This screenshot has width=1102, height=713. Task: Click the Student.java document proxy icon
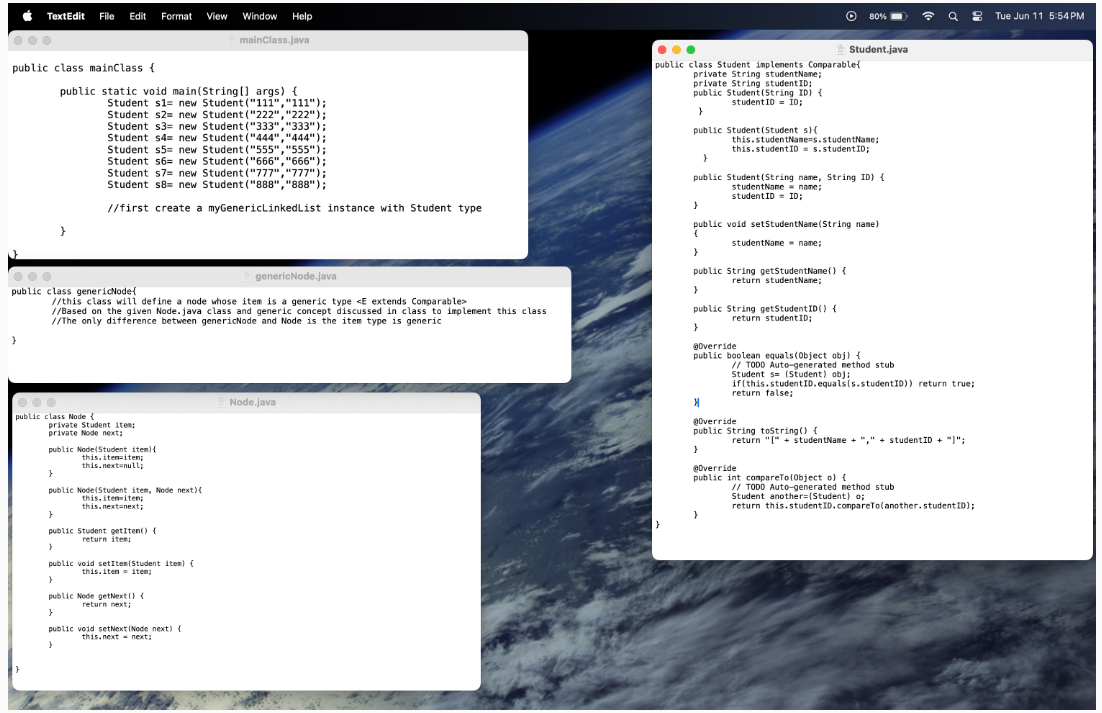(839, 49)
